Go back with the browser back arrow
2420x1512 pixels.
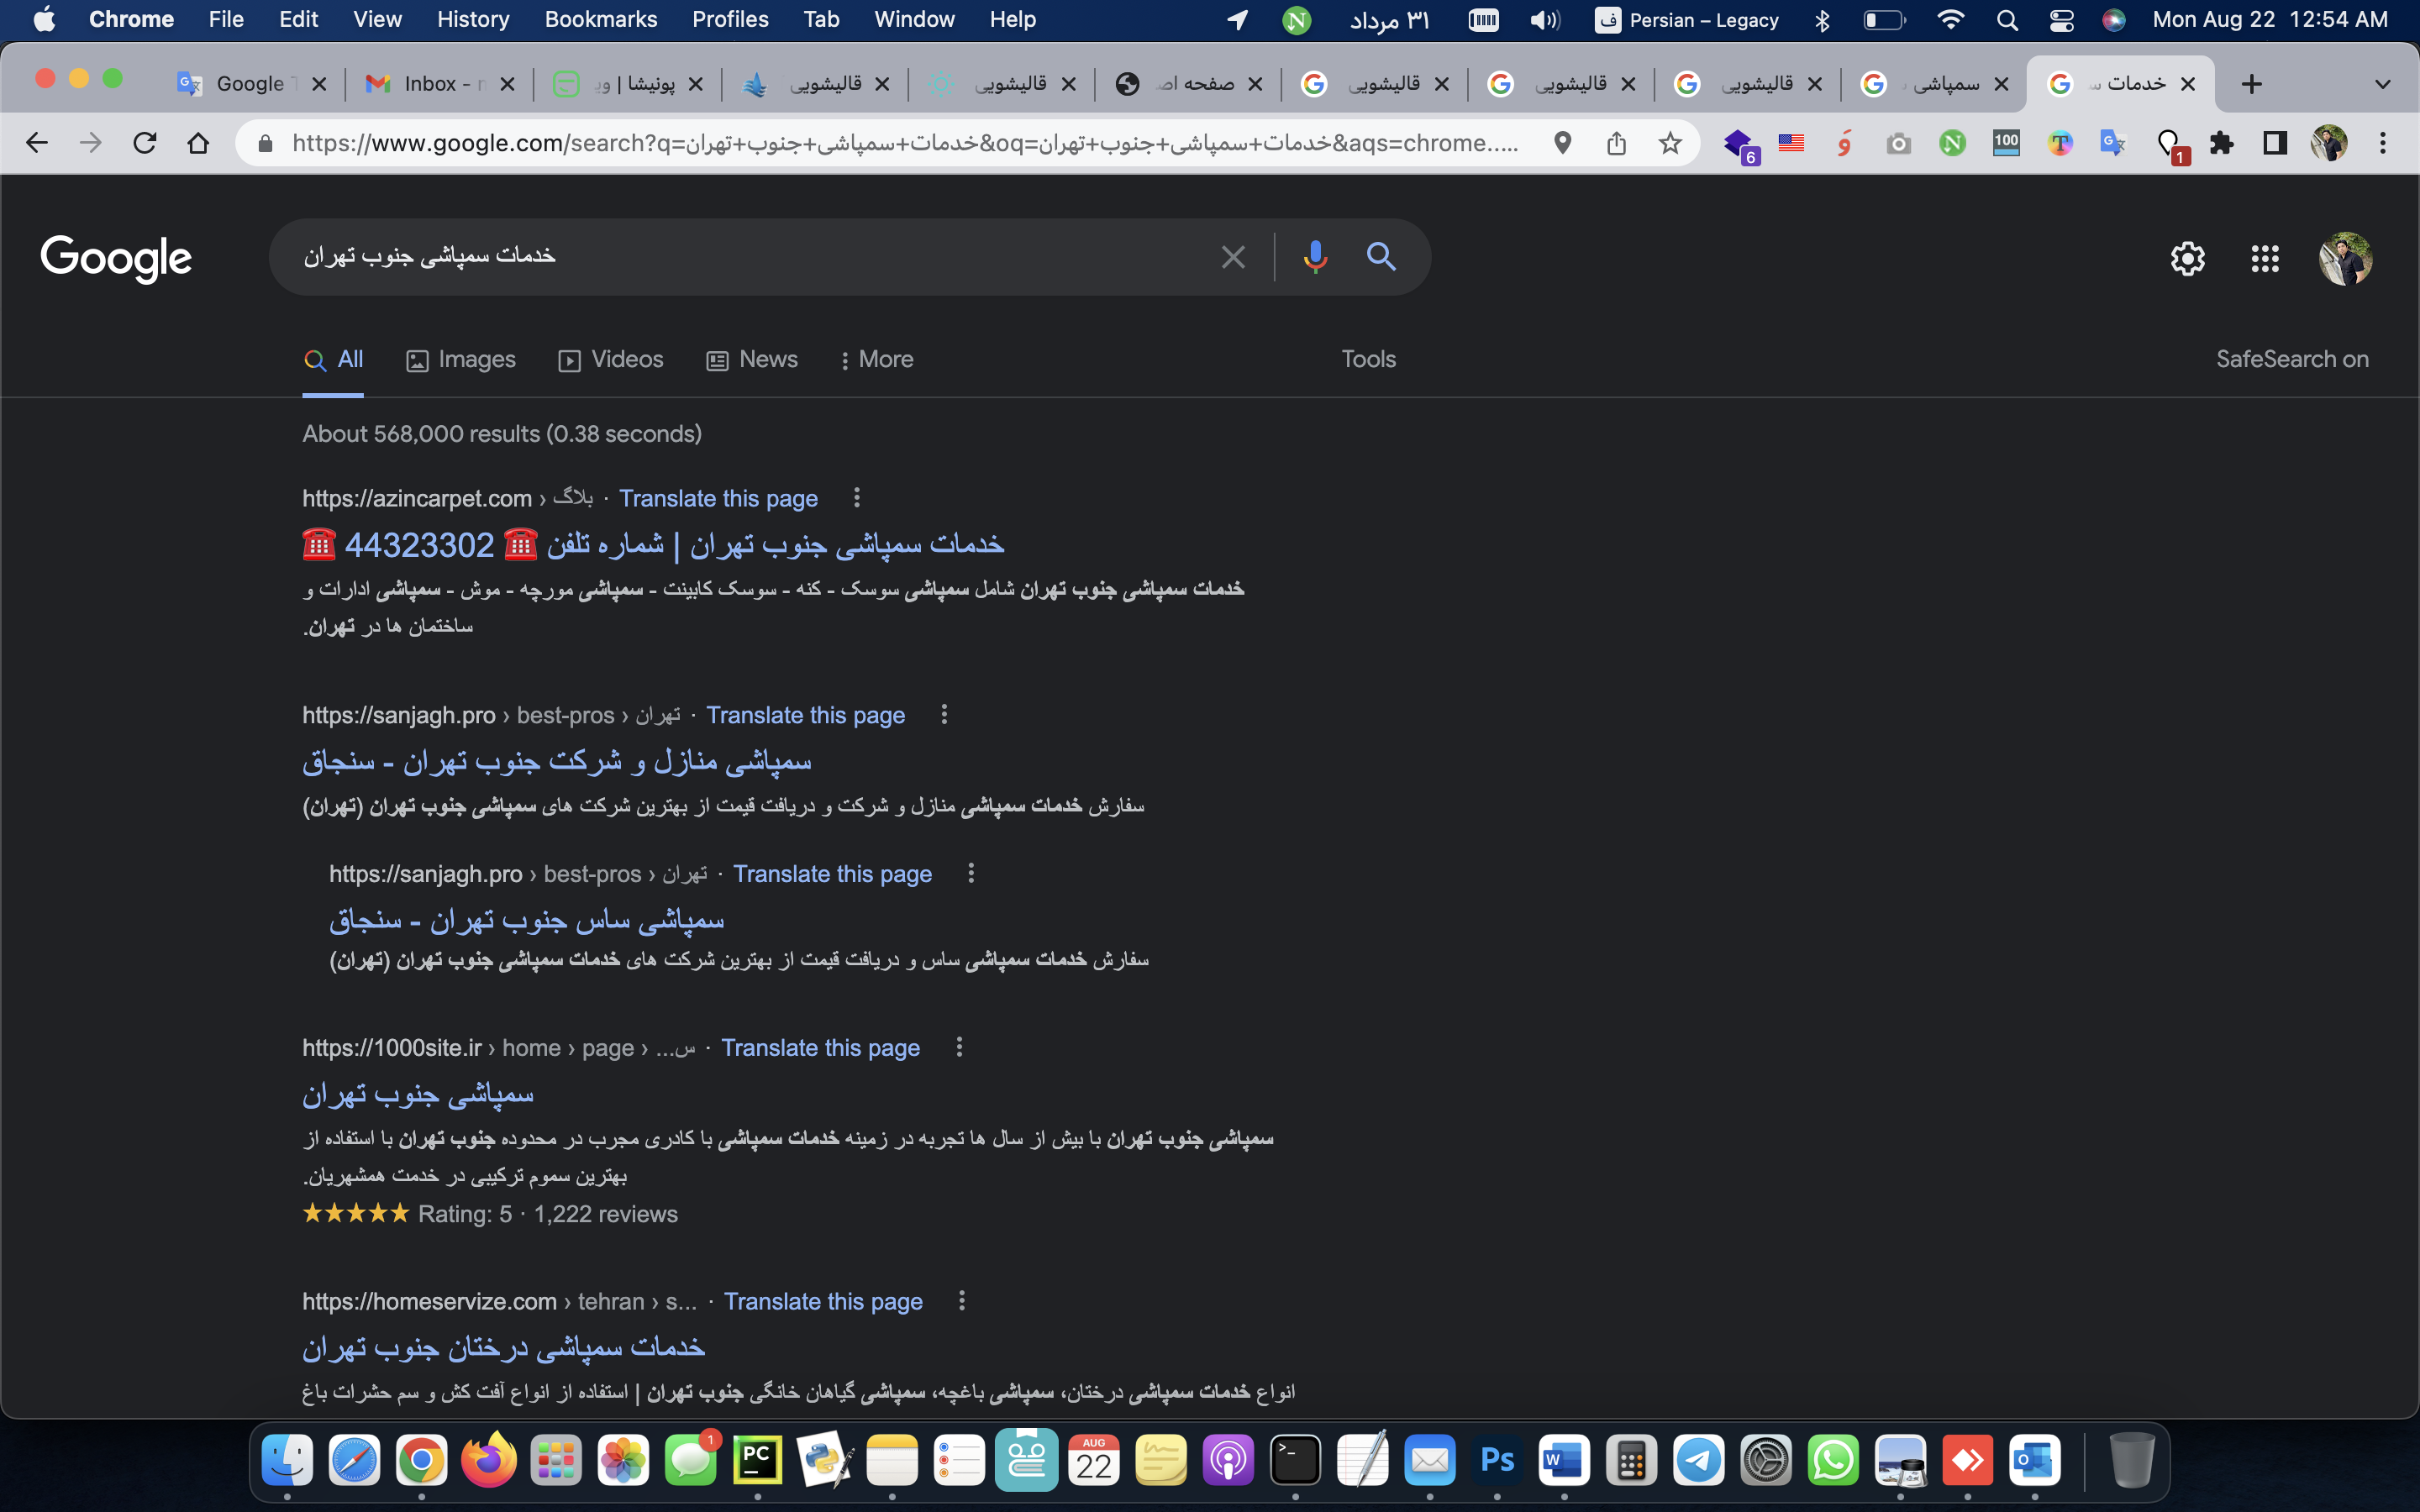[x=37, y=143]
